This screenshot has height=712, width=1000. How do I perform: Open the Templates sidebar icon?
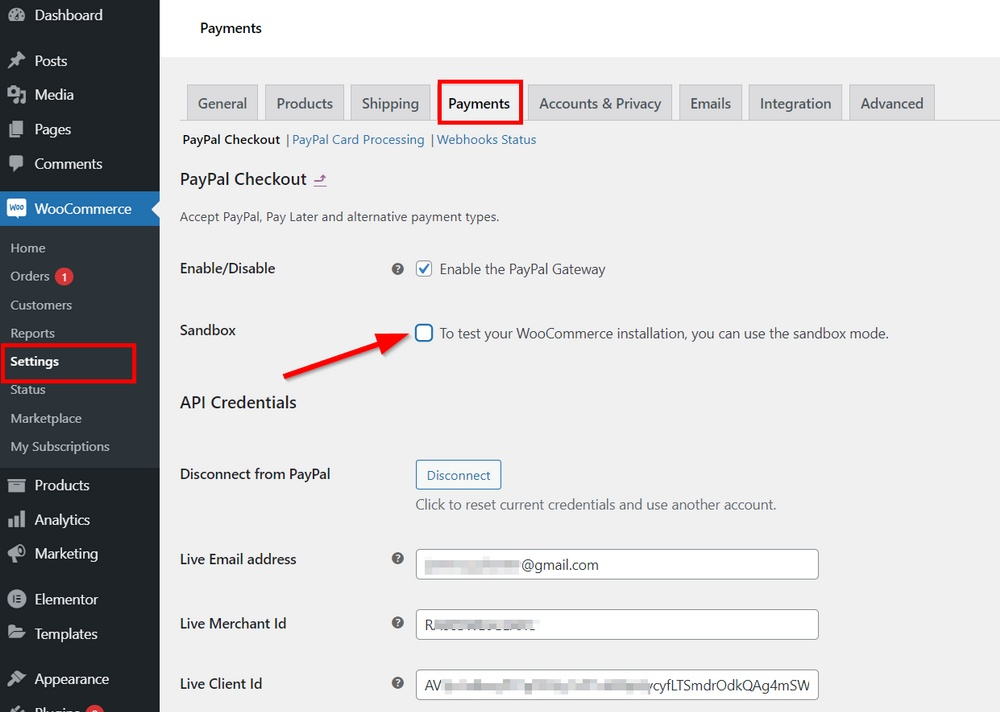point(18,633)
